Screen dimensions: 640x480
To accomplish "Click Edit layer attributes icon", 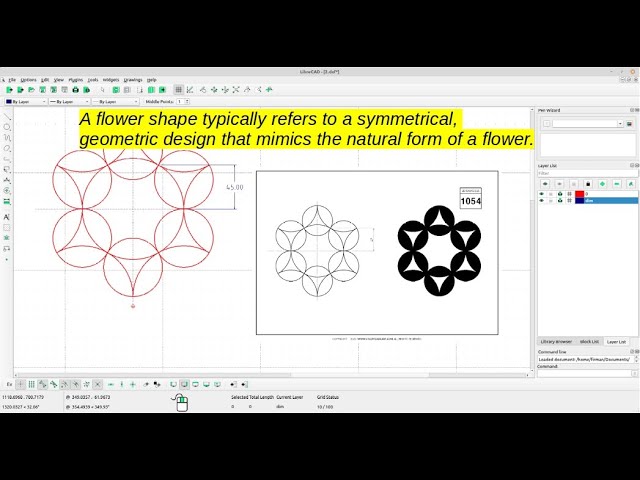I will point(631,184).
